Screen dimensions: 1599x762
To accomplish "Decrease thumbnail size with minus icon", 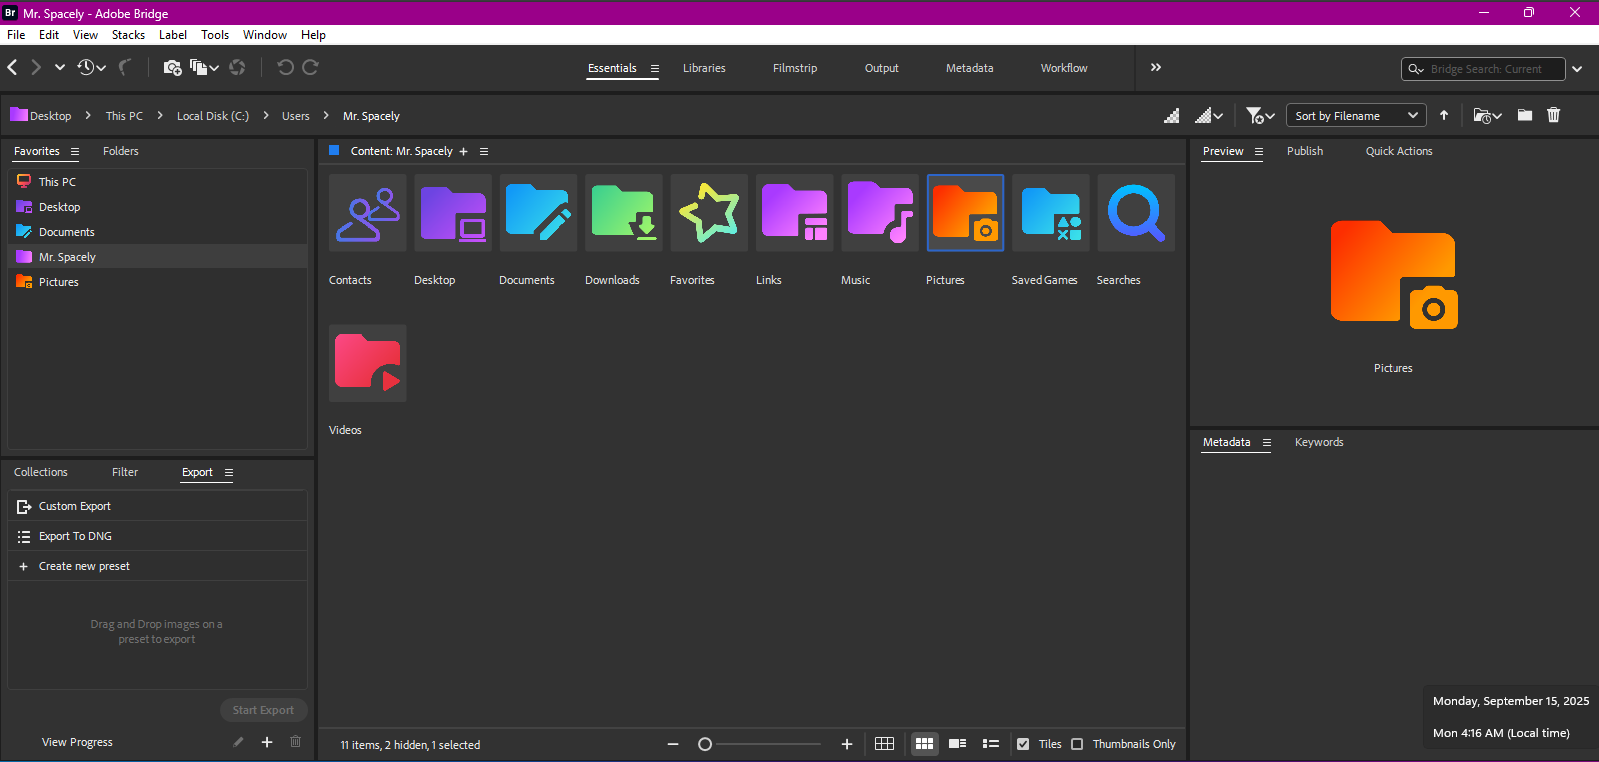I will tap(673, 744).
